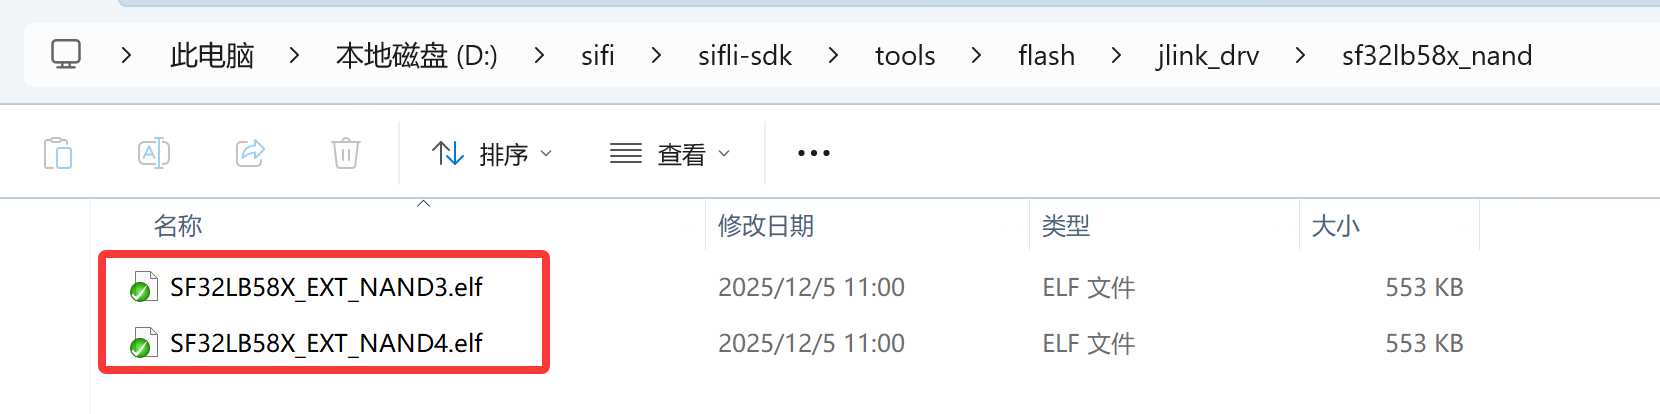
Task: Open the 排序 sort dropdown
Action: [x=492, y=154]
